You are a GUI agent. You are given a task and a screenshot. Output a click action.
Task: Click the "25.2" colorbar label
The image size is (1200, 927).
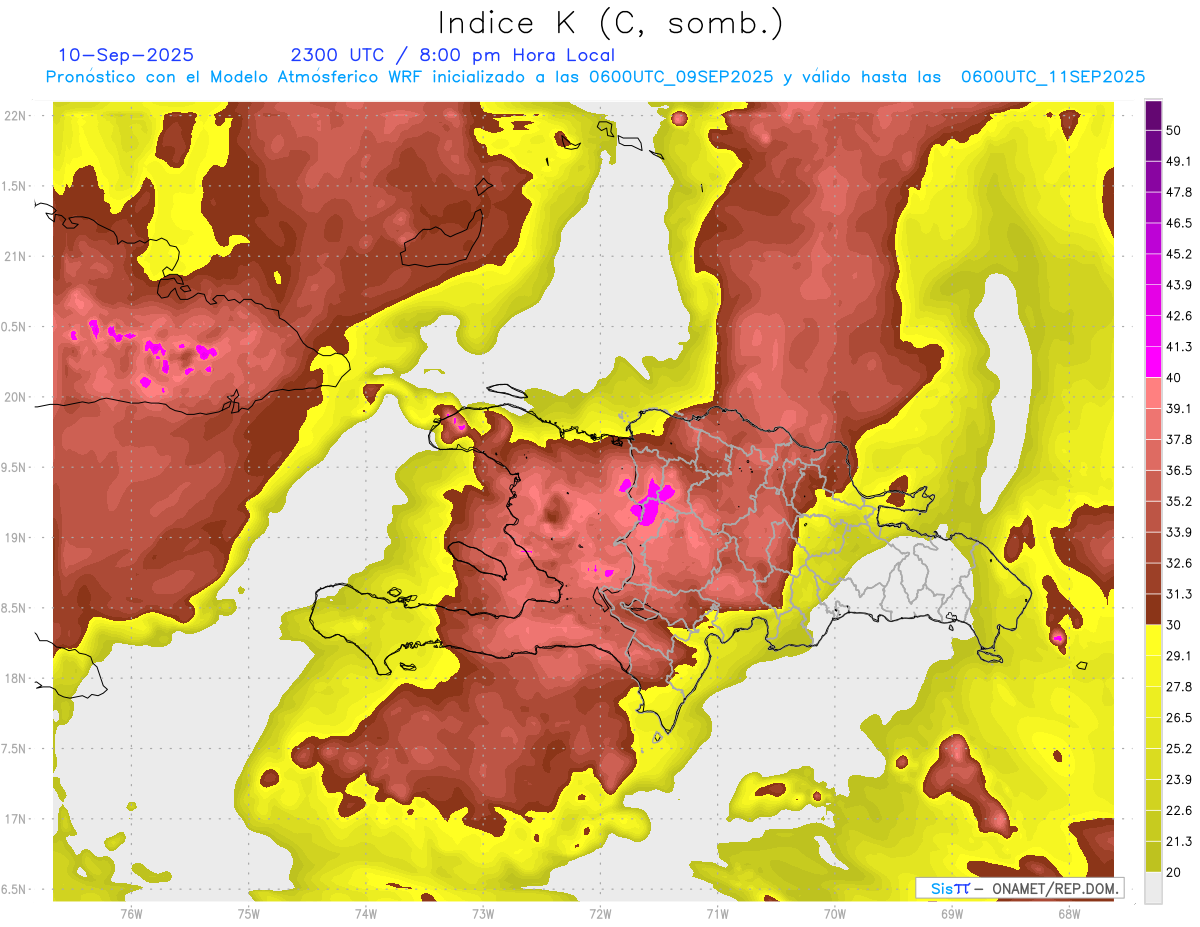pyautogui.click(x=1179, y=749)
